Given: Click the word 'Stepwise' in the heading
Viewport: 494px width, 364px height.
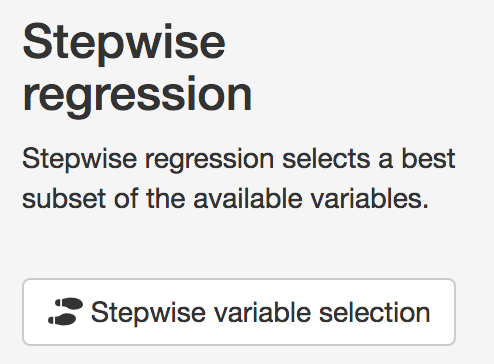Looking at the screenshot, I should click(124, 42).
